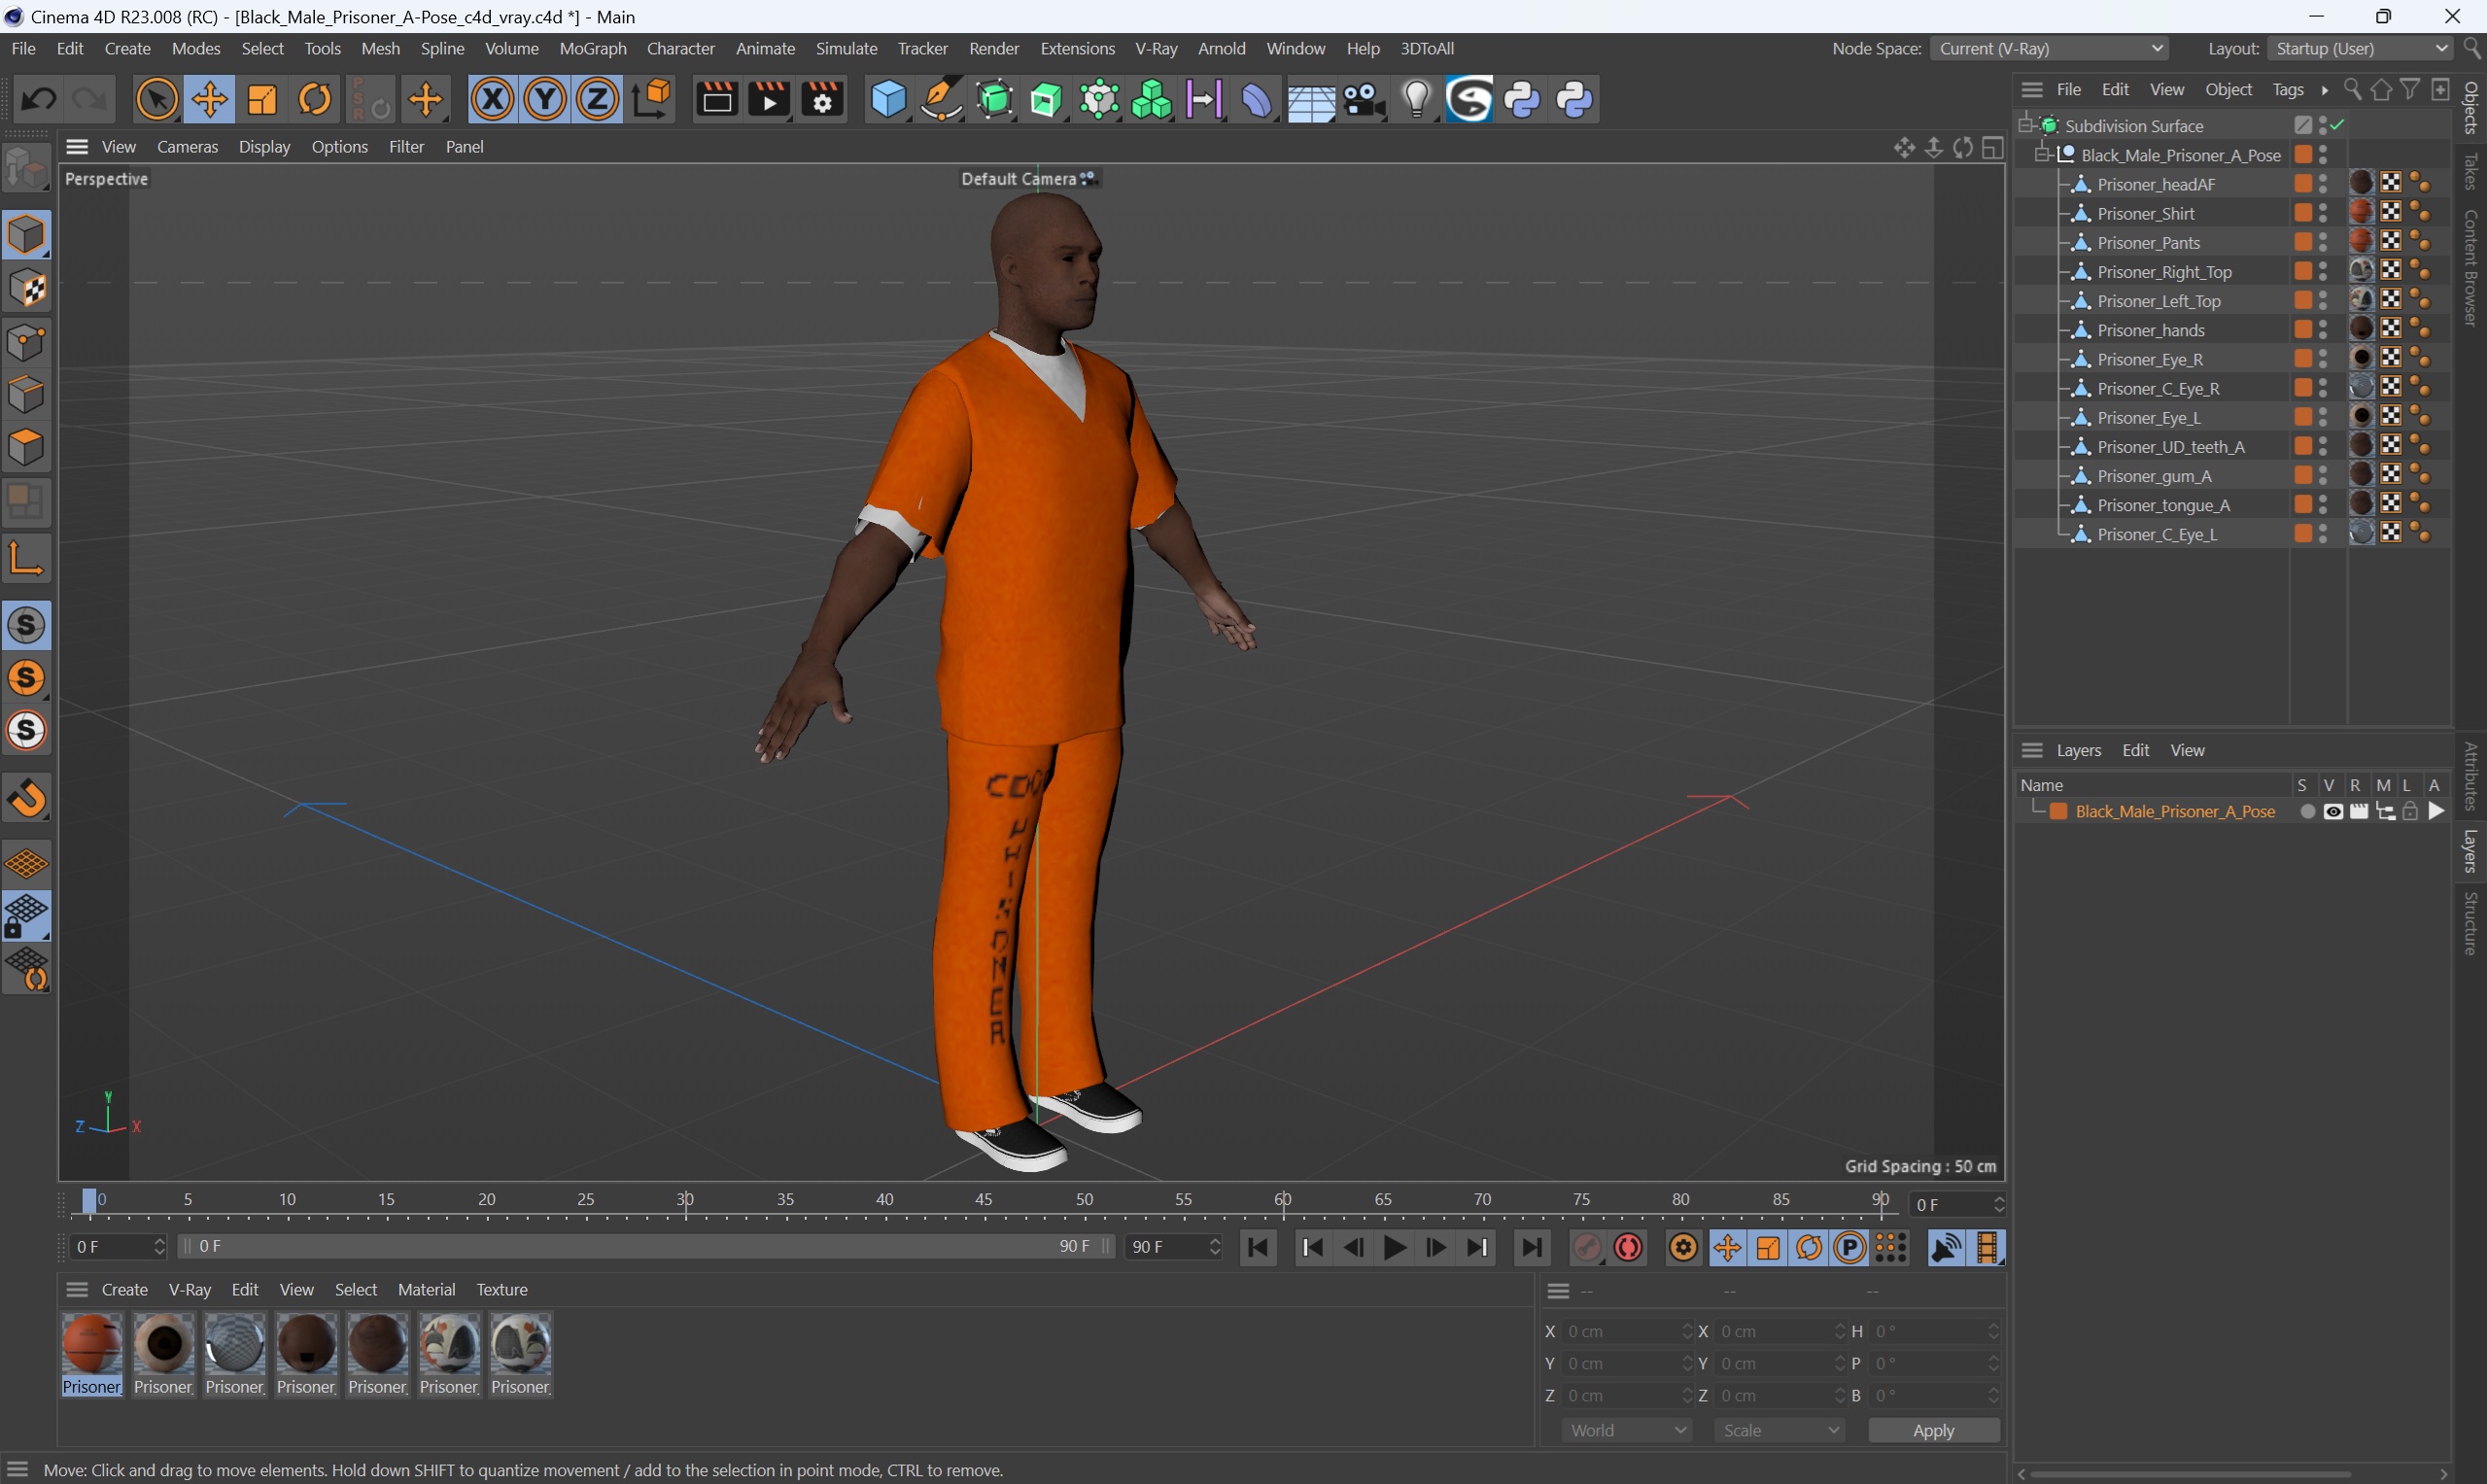This screenshot has width=2487, height=1484.
Task: Open Edit Render Settings icon
Action: [x=822, y=99]
